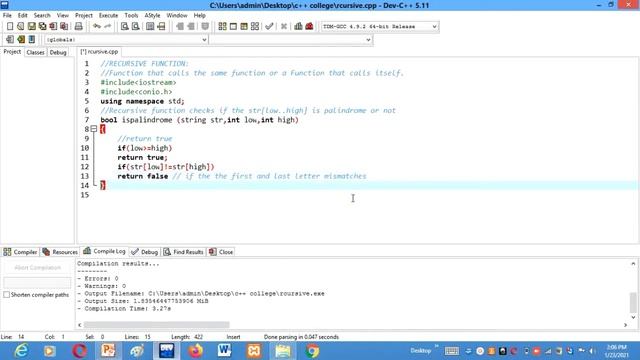Open the File menu
The height and width of the screenshot is (360, 640).
(x=7, y=15)
